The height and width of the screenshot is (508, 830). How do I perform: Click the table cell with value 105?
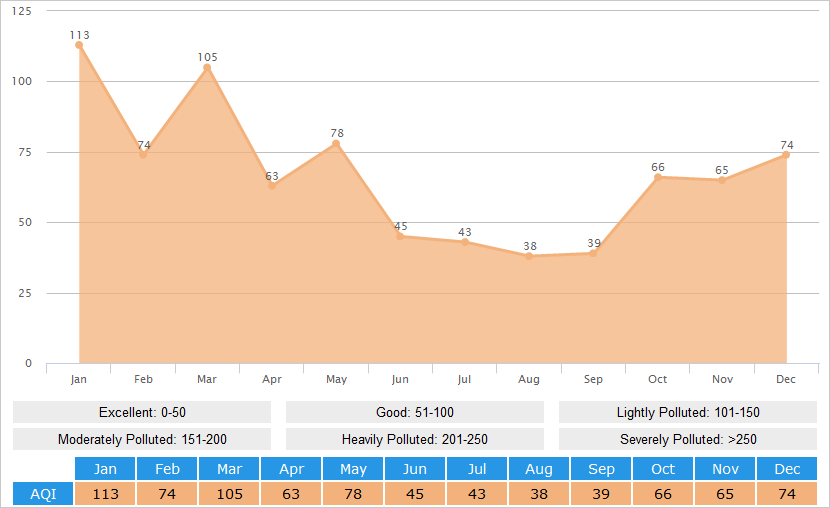229,494
